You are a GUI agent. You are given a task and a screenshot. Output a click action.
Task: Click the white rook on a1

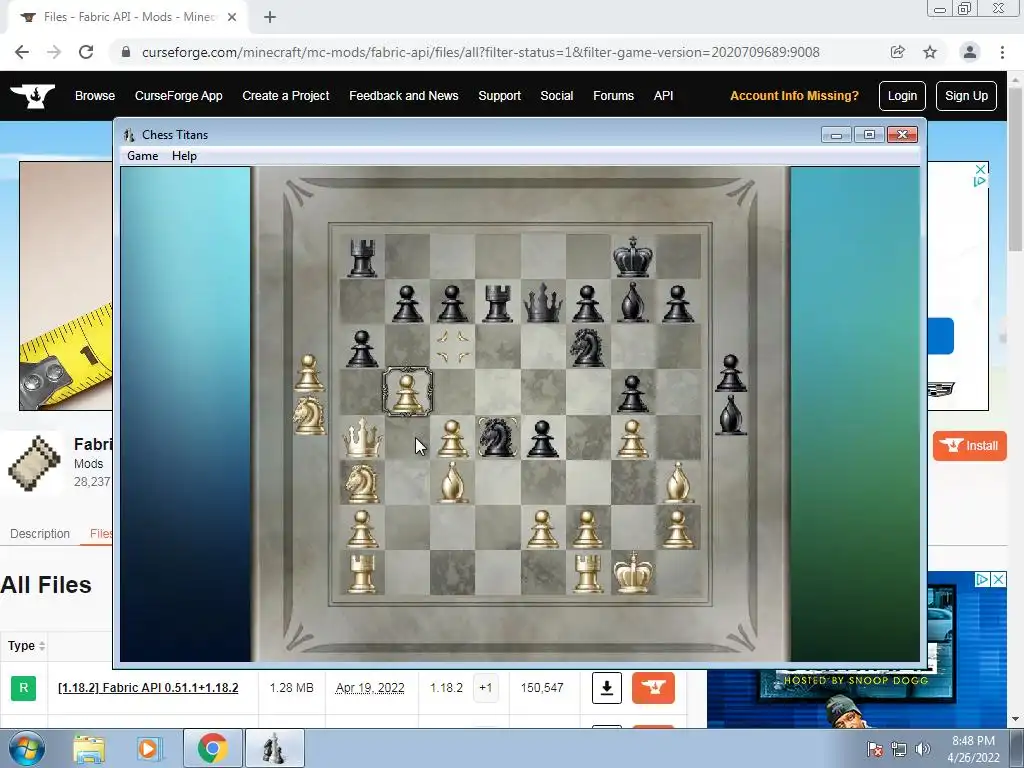pos(362,573)
